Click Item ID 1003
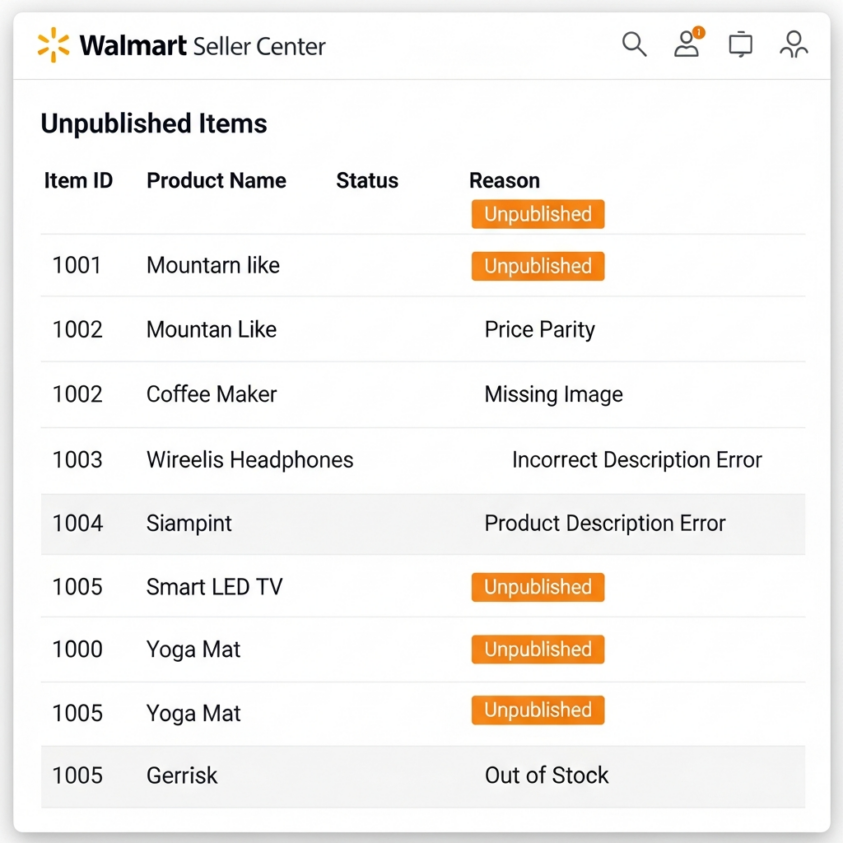 [x=77, y=460]
